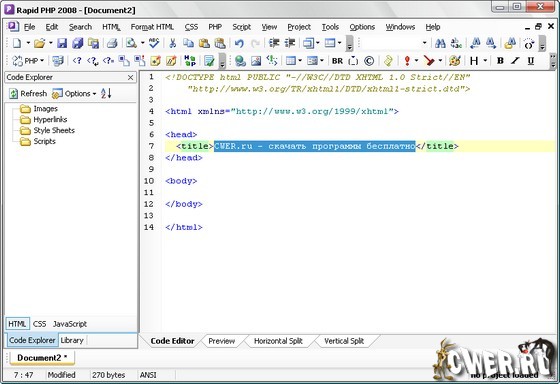
Task: Switch to the Library panel tab
Action: point(72,340)
